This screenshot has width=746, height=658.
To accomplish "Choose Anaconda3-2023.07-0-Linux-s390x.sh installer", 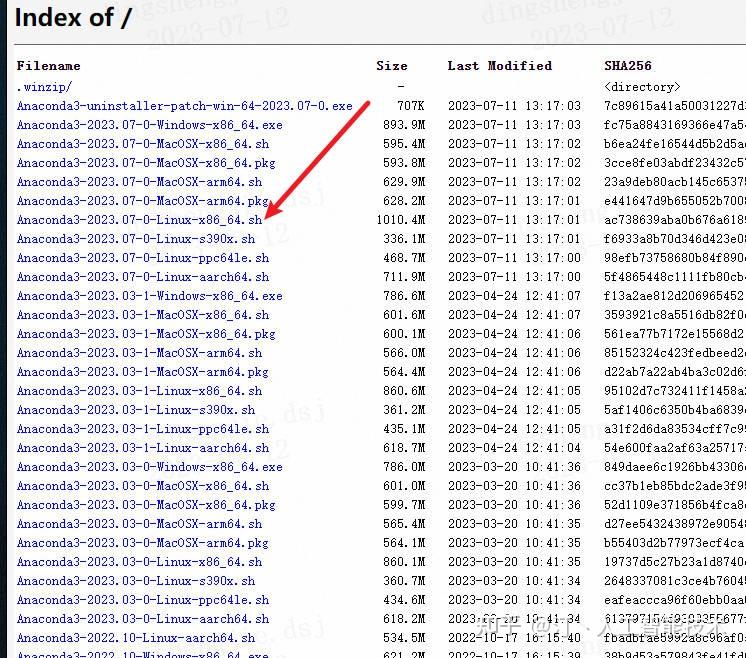I will (136, 239).
